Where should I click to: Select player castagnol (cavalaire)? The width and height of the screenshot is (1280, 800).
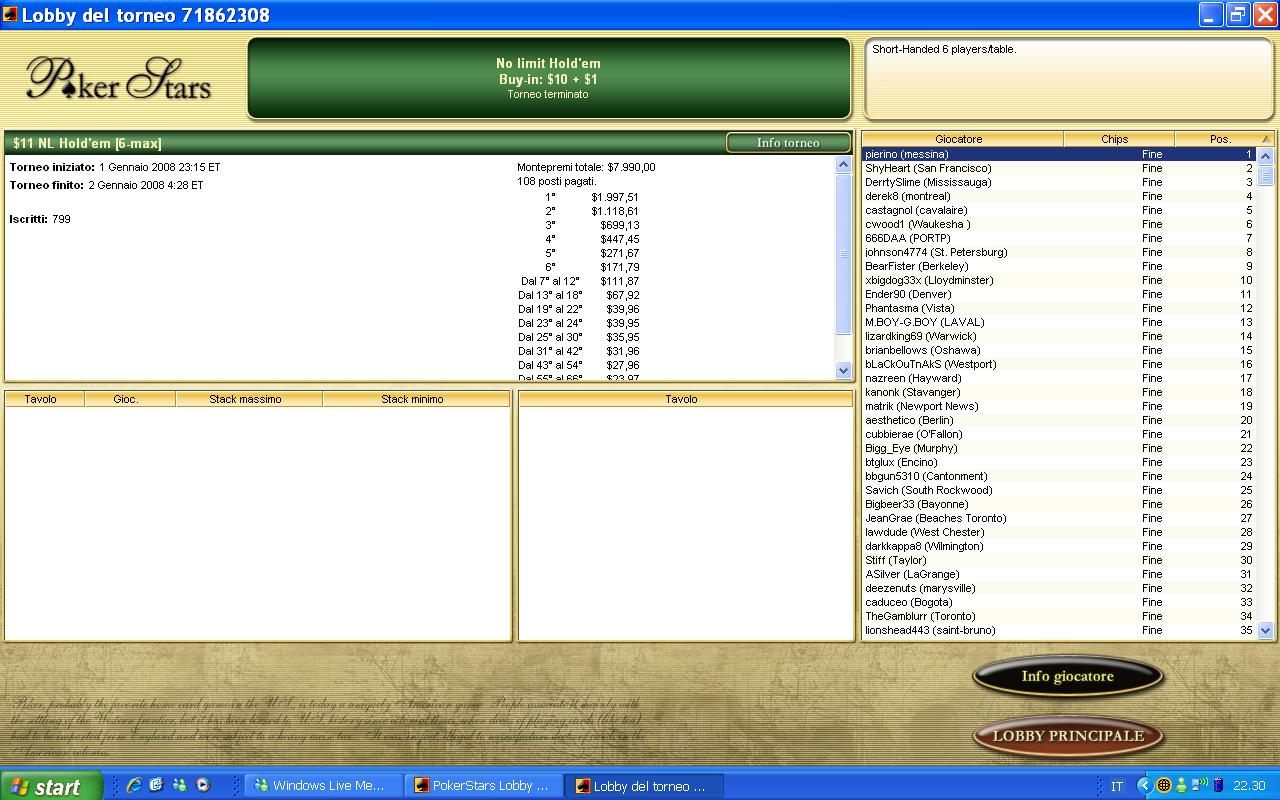pos(1059,211)
